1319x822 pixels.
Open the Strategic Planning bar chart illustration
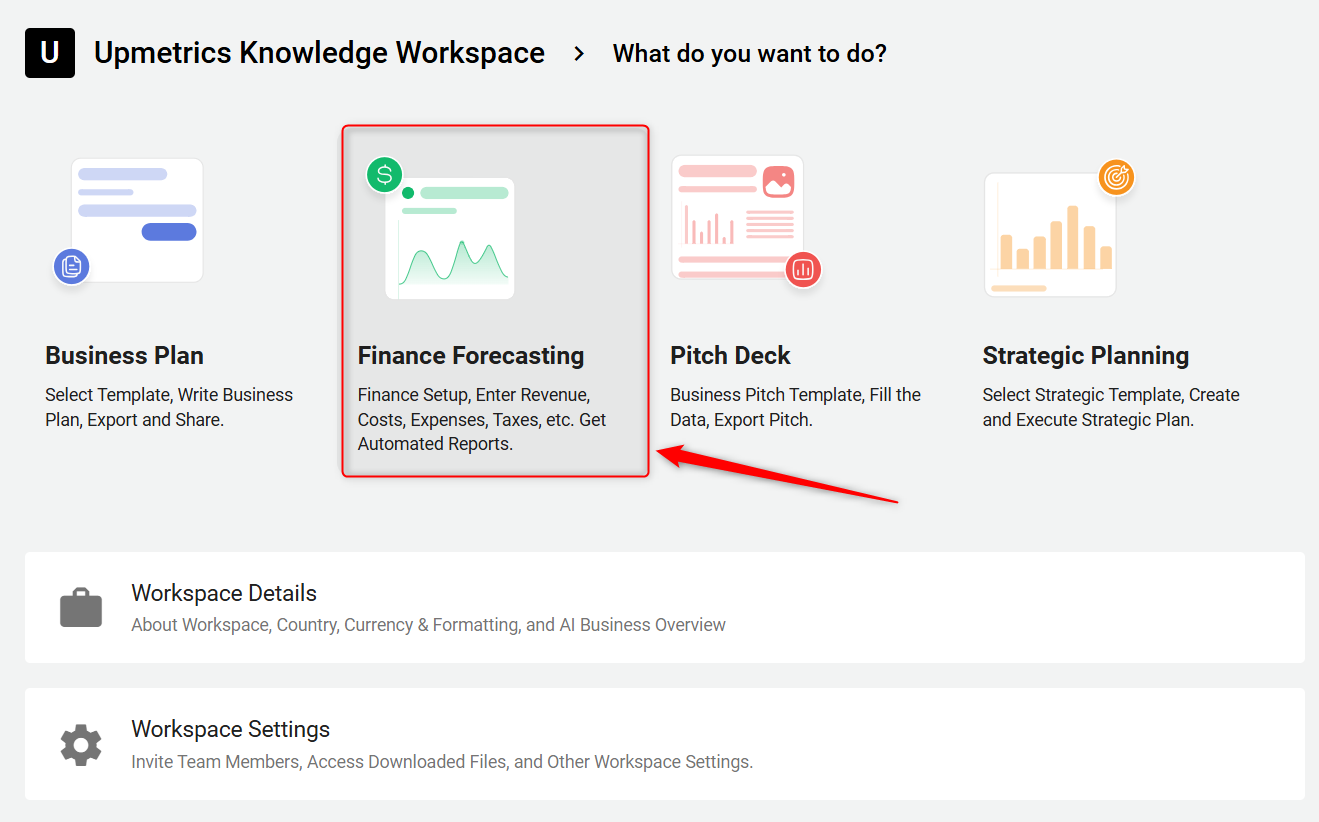[x=1050, y=235]
